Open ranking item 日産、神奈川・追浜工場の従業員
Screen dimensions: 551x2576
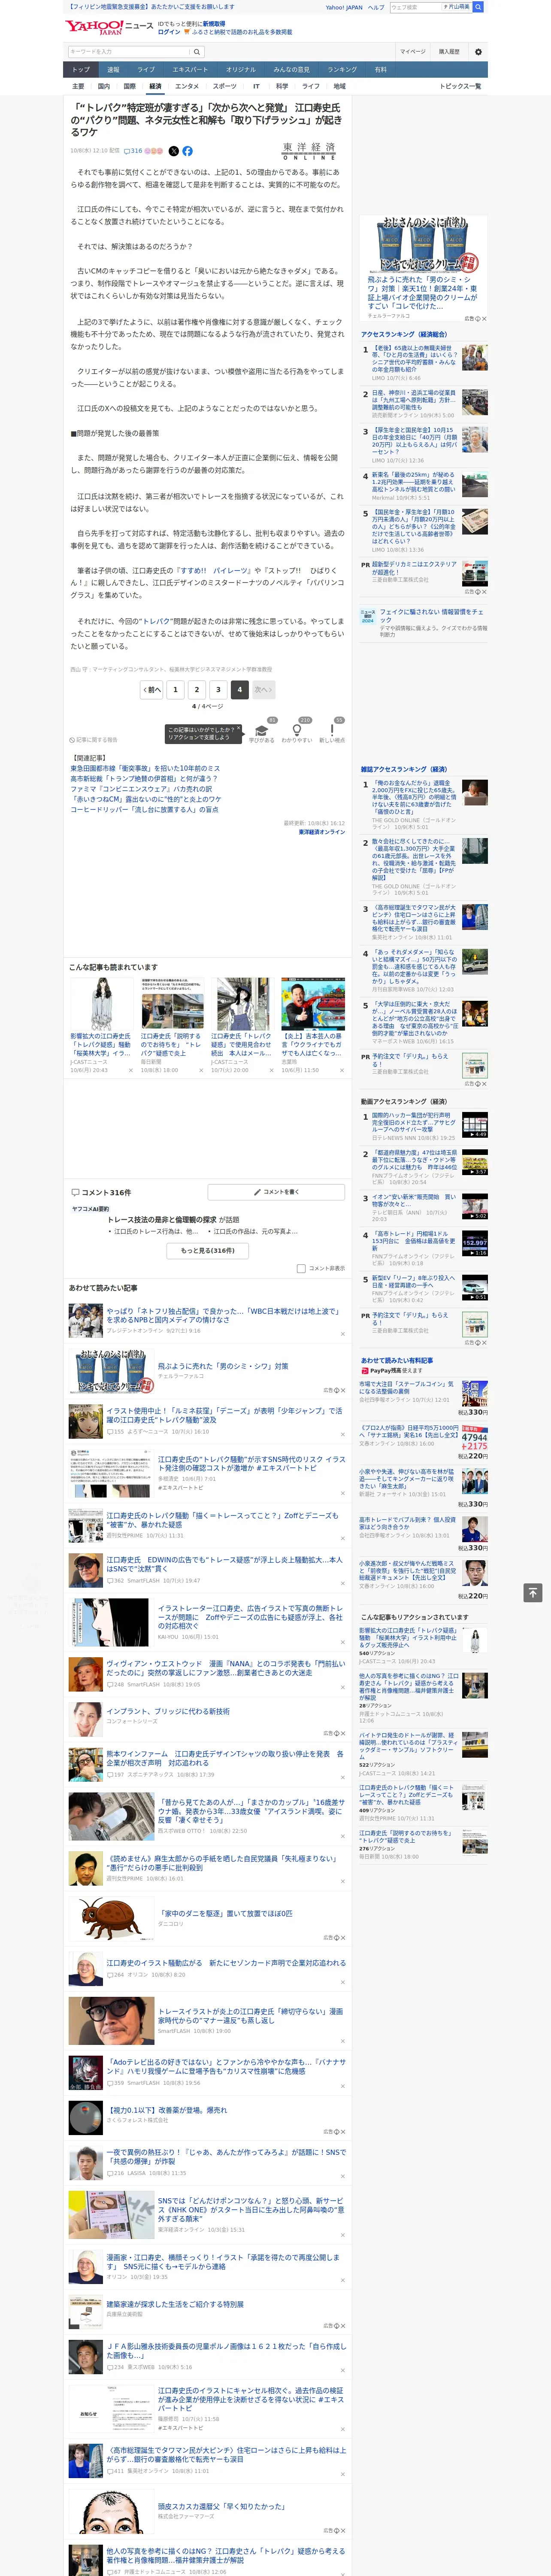coord(414,400)
